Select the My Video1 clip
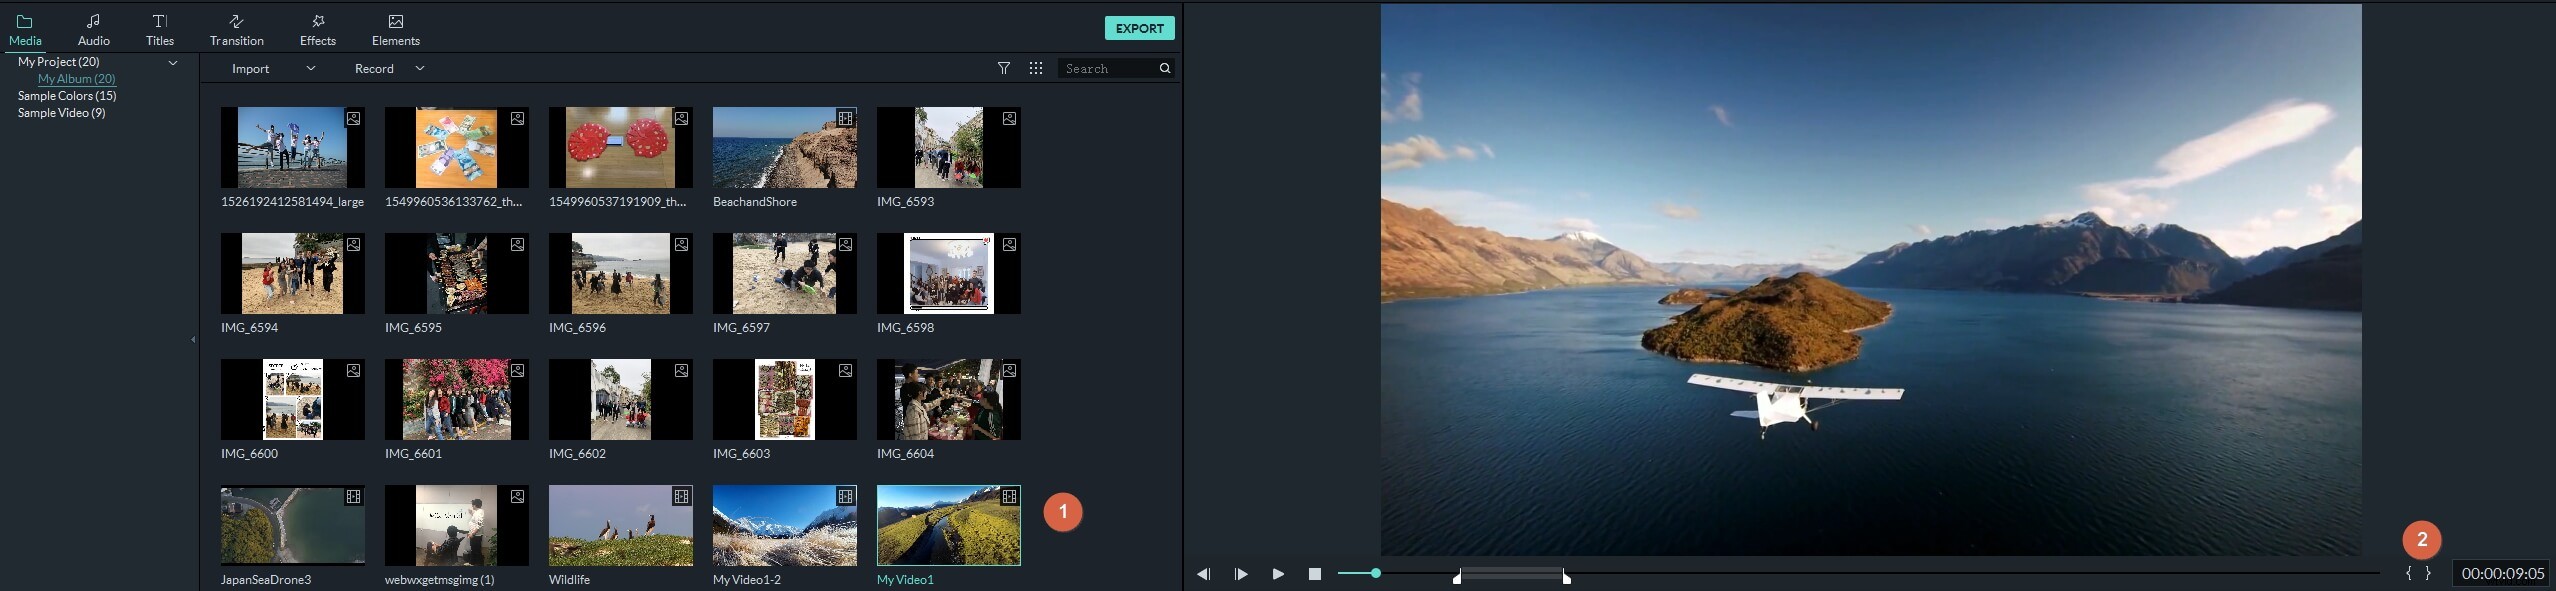 (x=949, y=525)
